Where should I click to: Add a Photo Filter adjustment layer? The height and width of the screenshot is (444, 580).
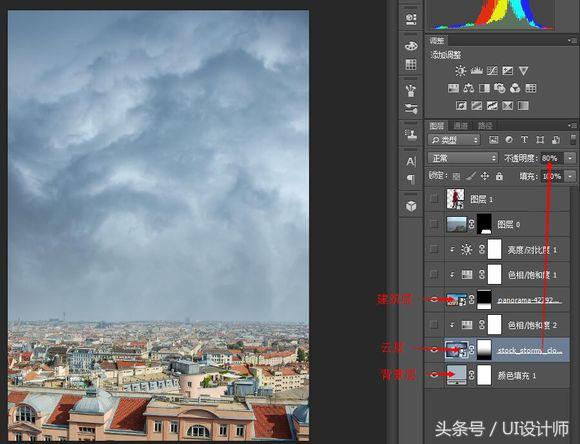(500, 88)
